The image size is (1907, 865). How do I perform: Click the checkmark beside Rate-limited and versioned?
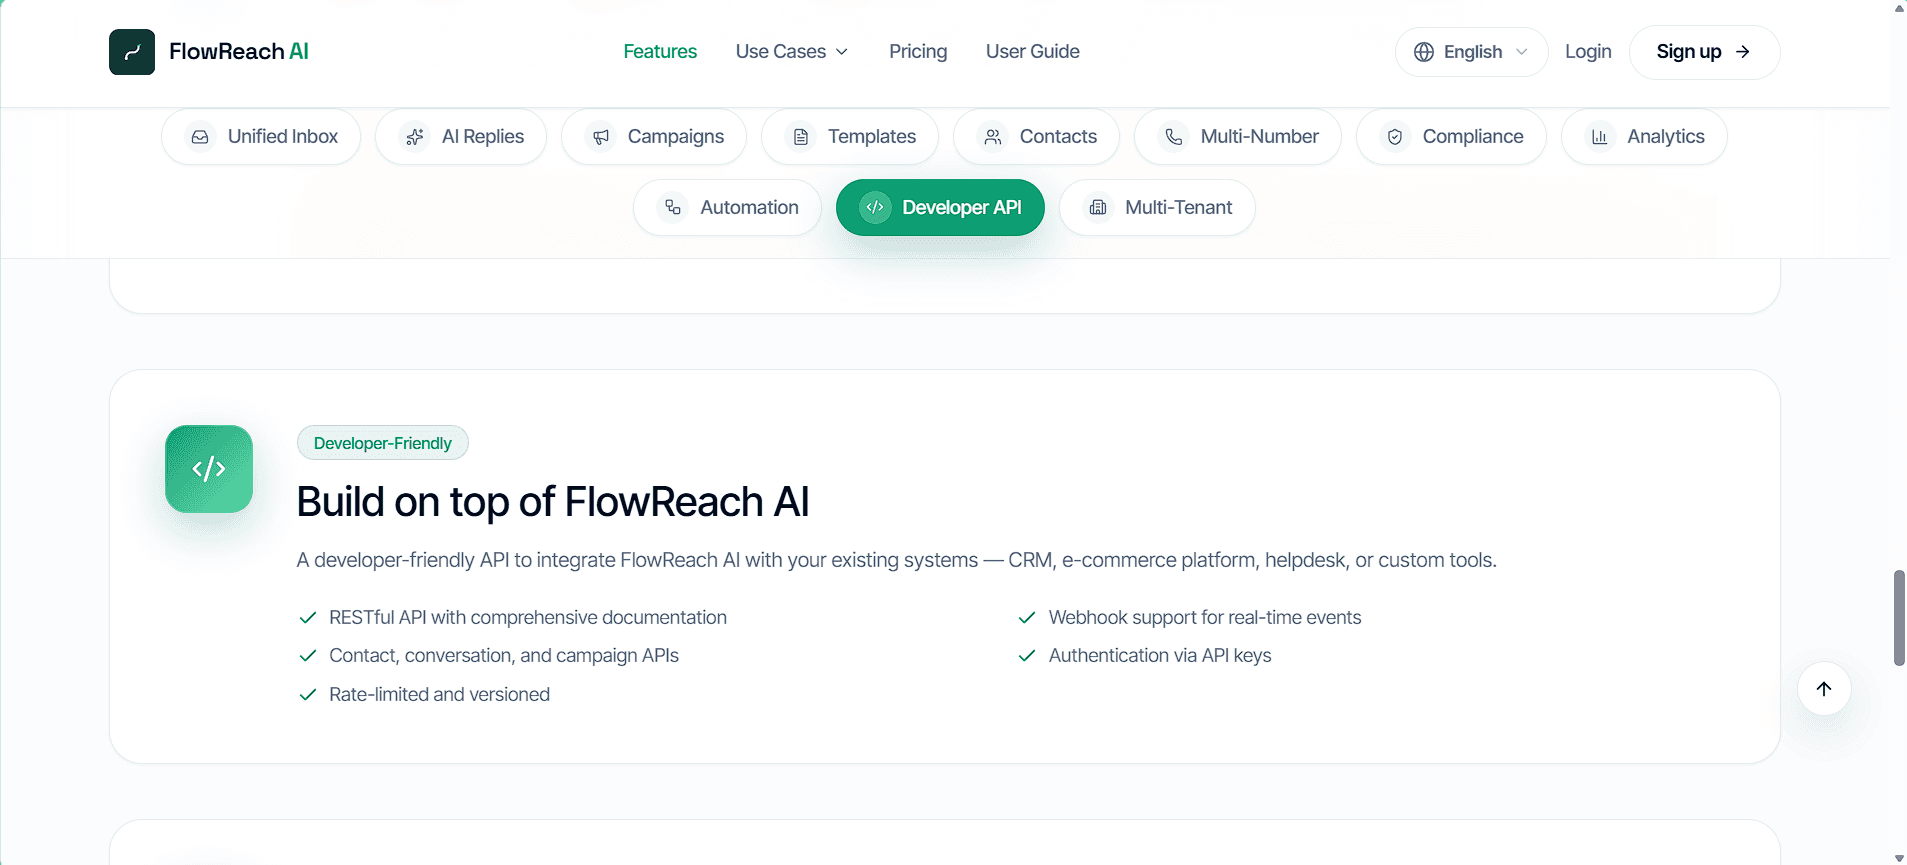(308, 695)
